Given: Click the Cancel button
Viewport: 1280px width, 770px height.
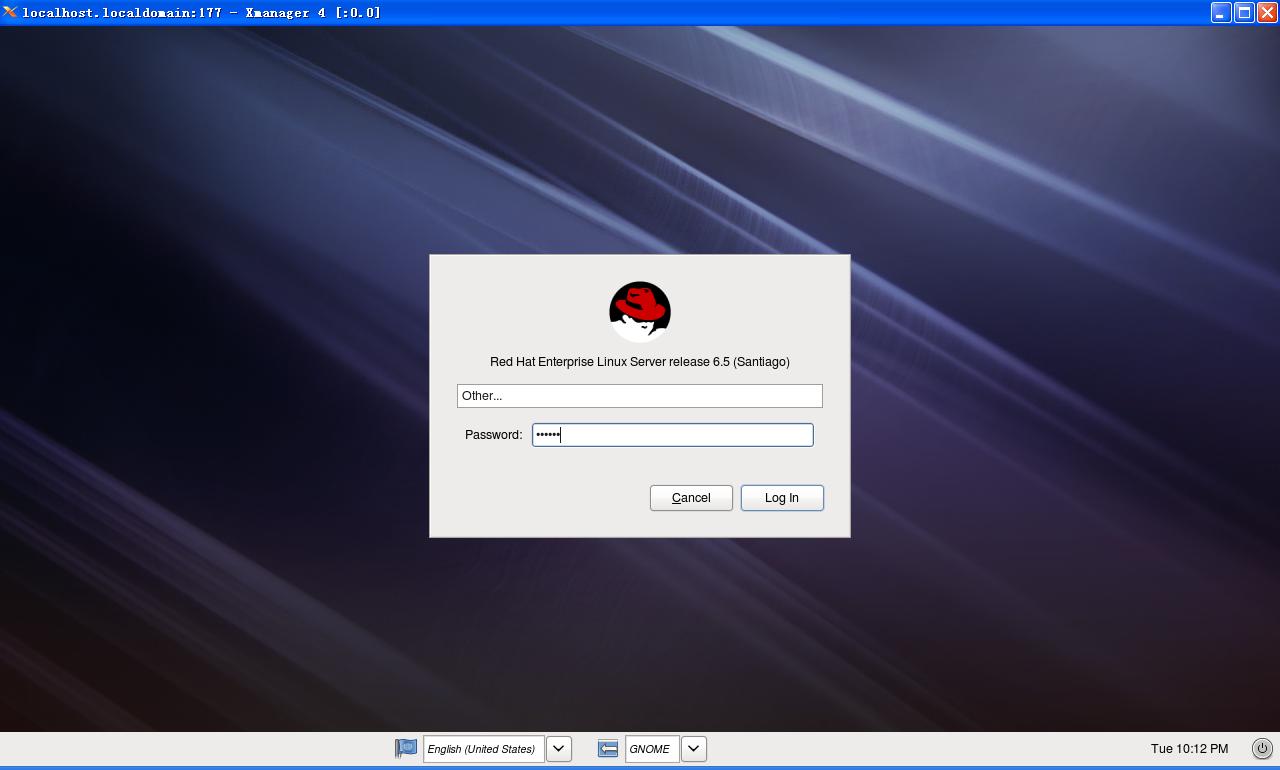Looking at the screenshot, I should (x=691, y=498).
